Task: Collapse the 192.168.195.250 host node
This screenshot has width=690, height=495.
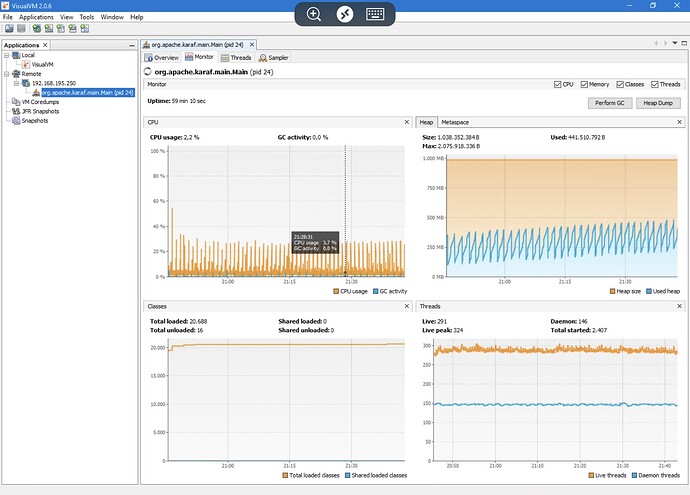Action: (14, 83)
